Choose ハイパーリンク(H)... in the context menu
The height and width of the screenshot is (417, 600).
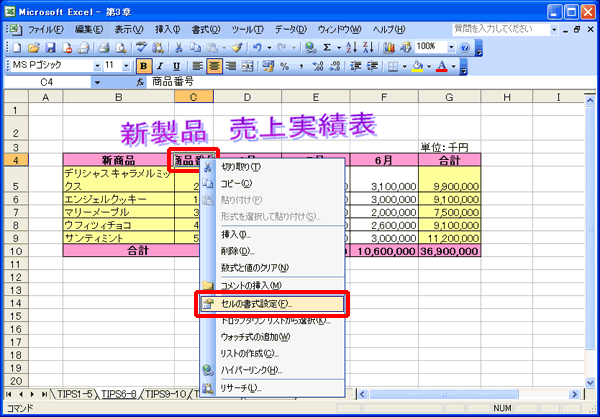[x=272, y=370]
